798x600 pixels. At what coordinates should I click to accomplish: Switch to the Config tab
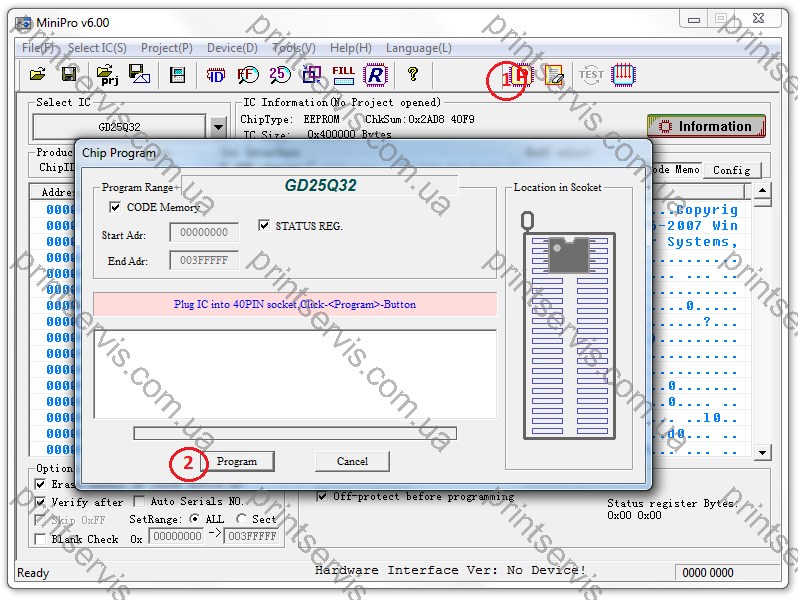732,170
